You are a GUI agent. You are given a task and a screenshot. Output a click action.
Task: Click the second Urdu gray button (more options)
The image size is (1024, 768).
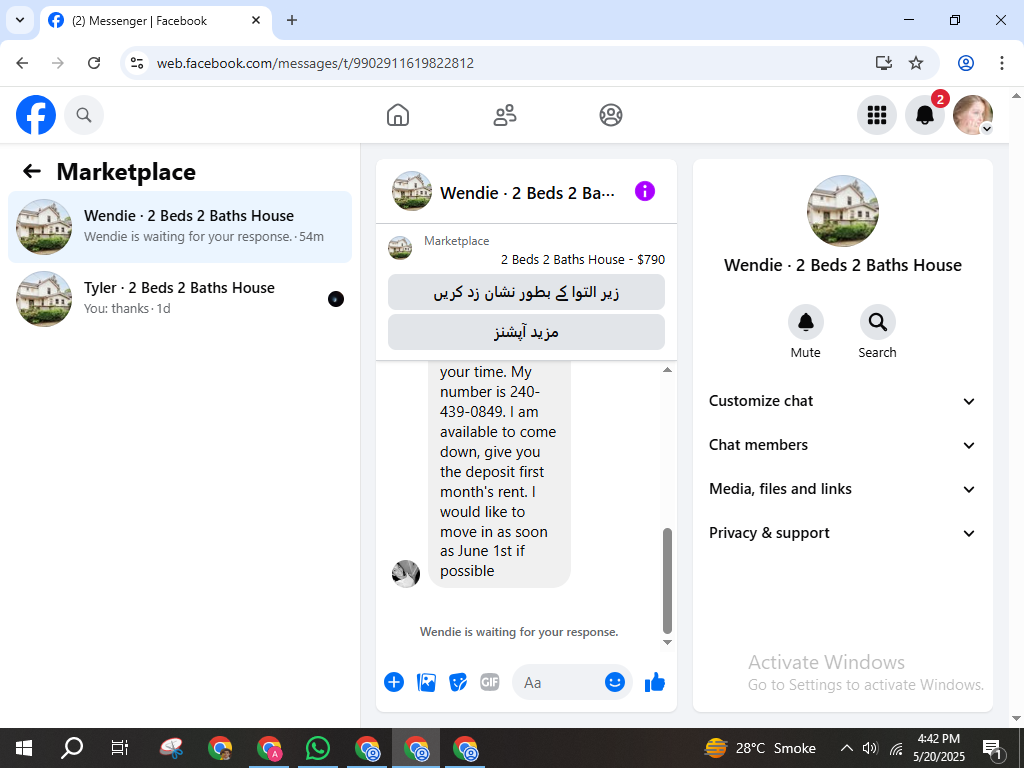(x=526, y=332)
